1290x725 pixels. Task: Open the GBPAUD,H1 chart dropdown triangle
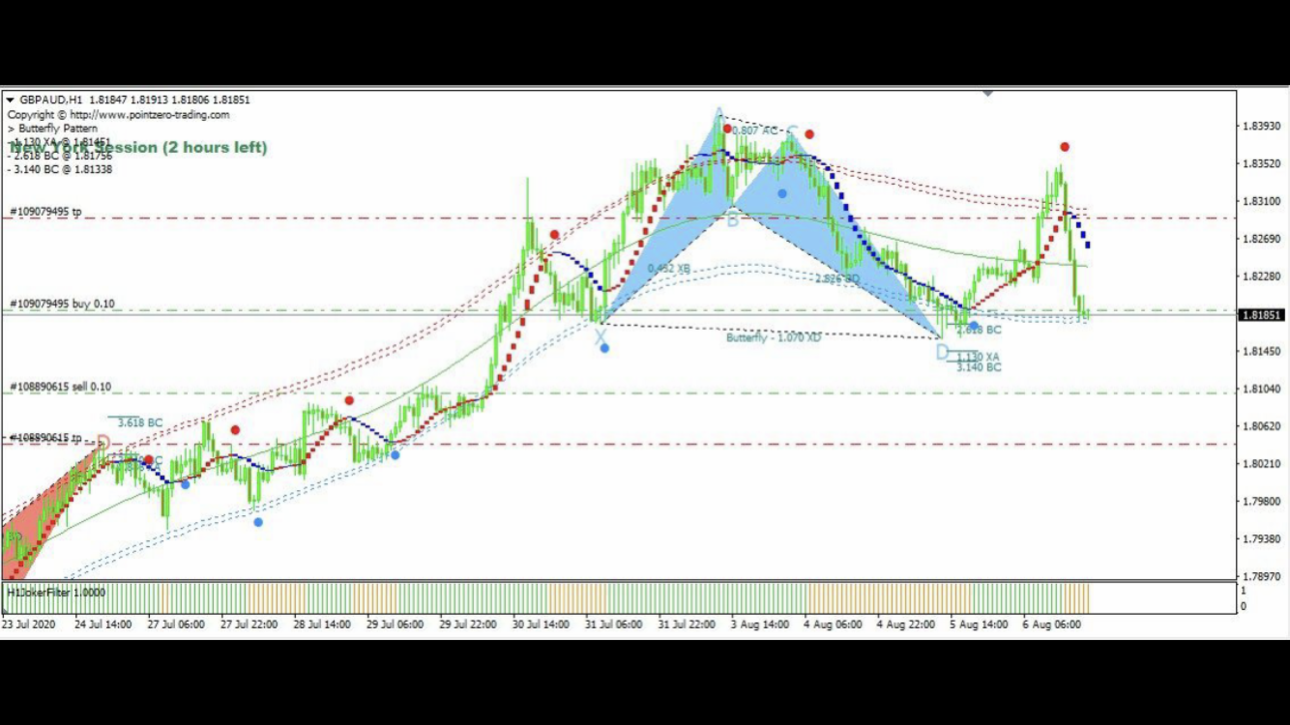pos(10,100)
